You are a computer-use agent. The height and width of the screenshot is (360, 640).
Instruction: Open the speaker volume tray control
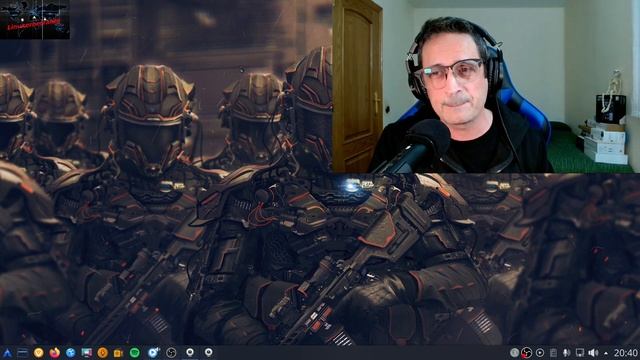click(x=593, y=353)
